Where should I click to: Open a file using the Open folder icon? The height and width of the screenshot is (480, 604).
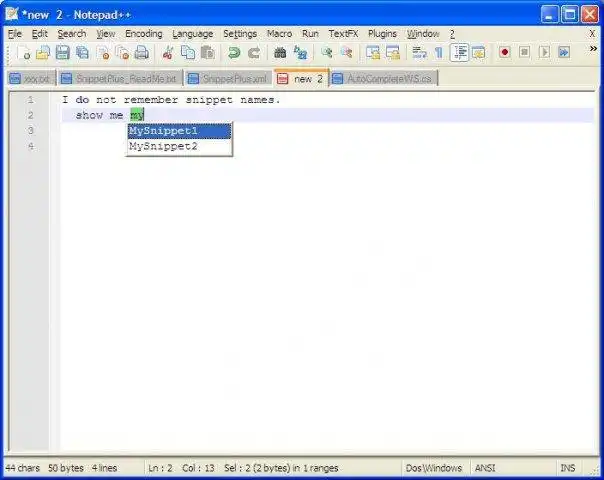[x=43, y=52]
